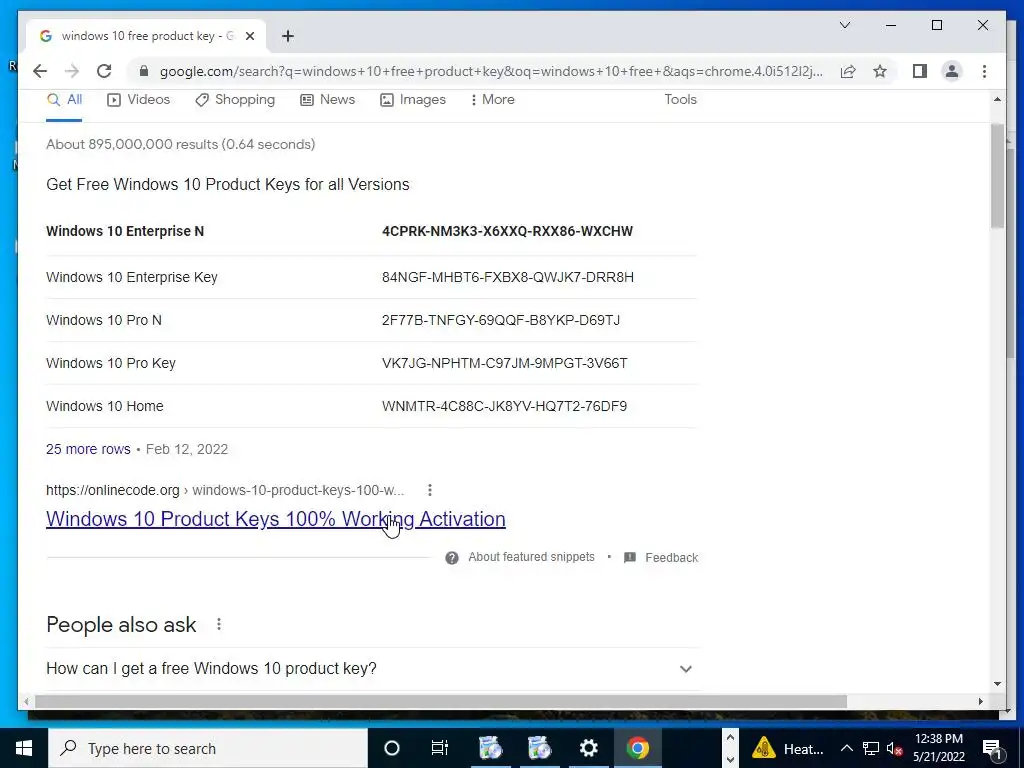The image size is (1024, 768).
Task: Go back to the previous page
Action: tap(40, 71)
